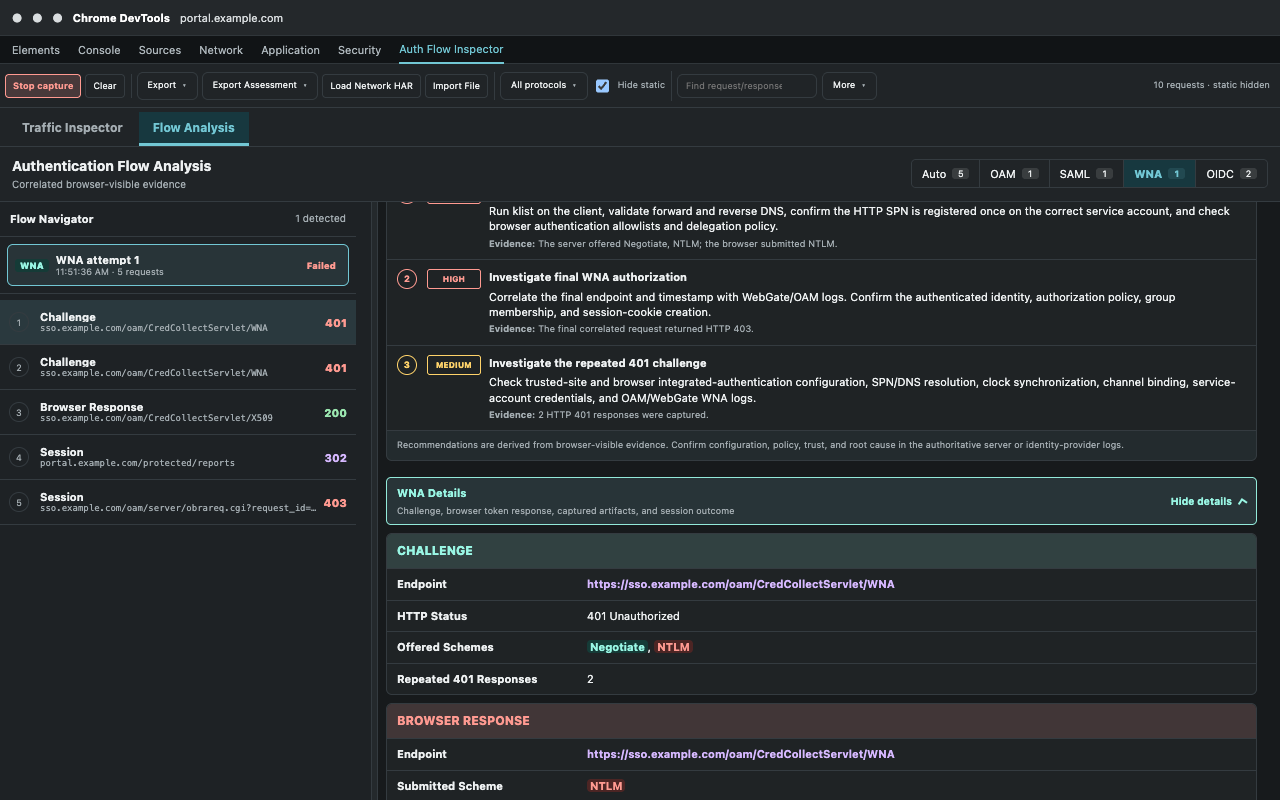1280x800 pixels.
Task: Open the Sources DevTools tab
Action: tap(160, 50)
